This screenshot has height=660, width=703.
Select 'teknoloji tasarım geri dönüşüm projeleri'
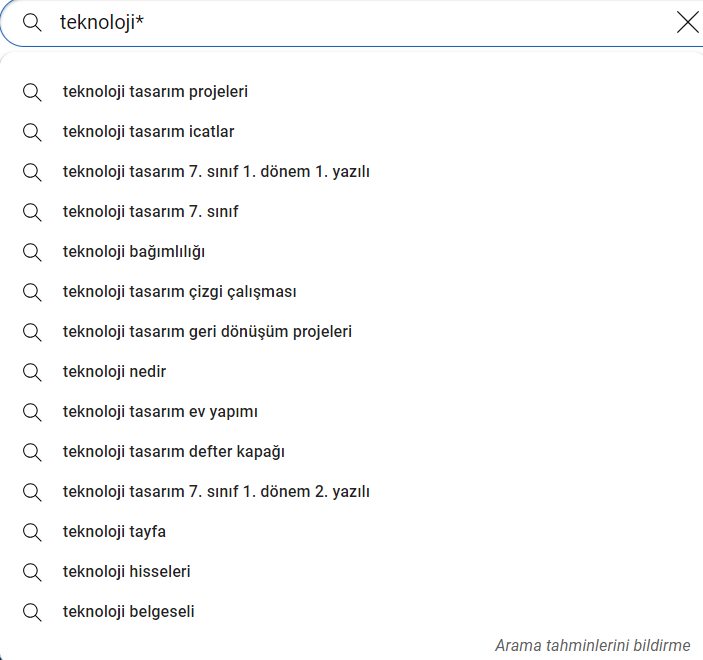click(x=207, y=332)
